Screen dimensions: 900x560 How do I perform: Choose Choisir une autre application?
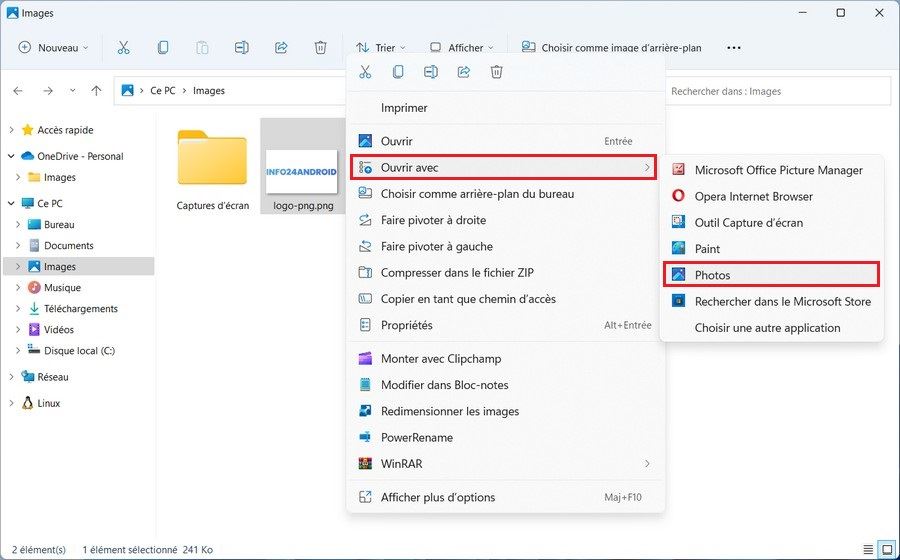pyautogui.click(x=771, y=328)
